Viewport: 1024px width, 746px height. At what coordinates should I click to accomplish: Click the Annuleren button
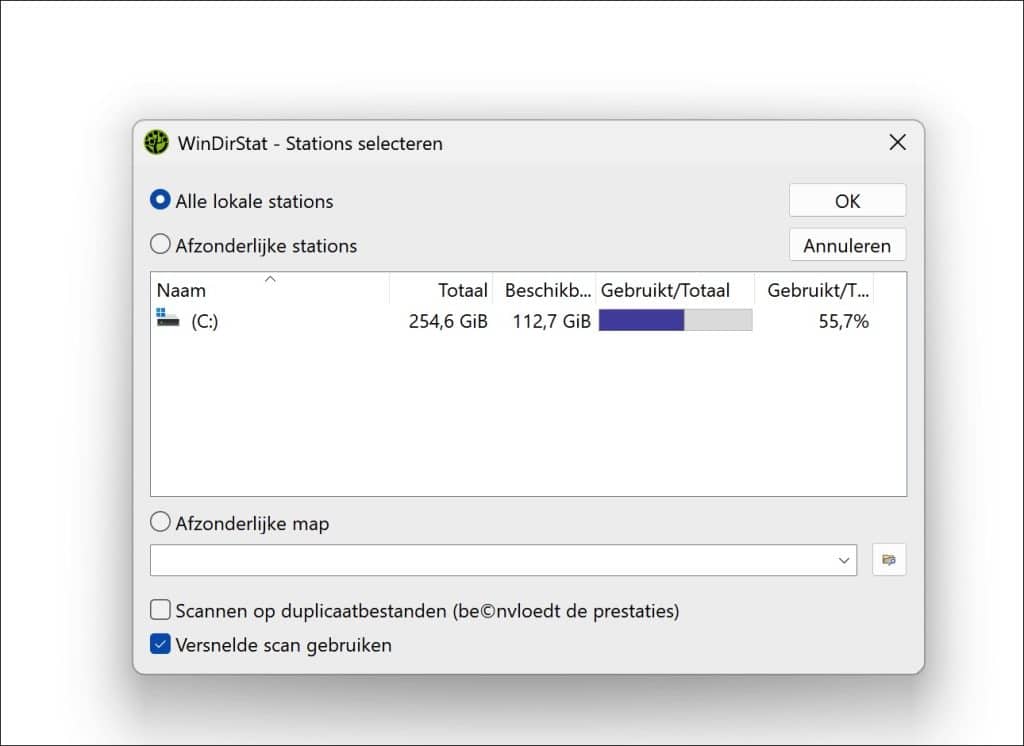point(847,246)
